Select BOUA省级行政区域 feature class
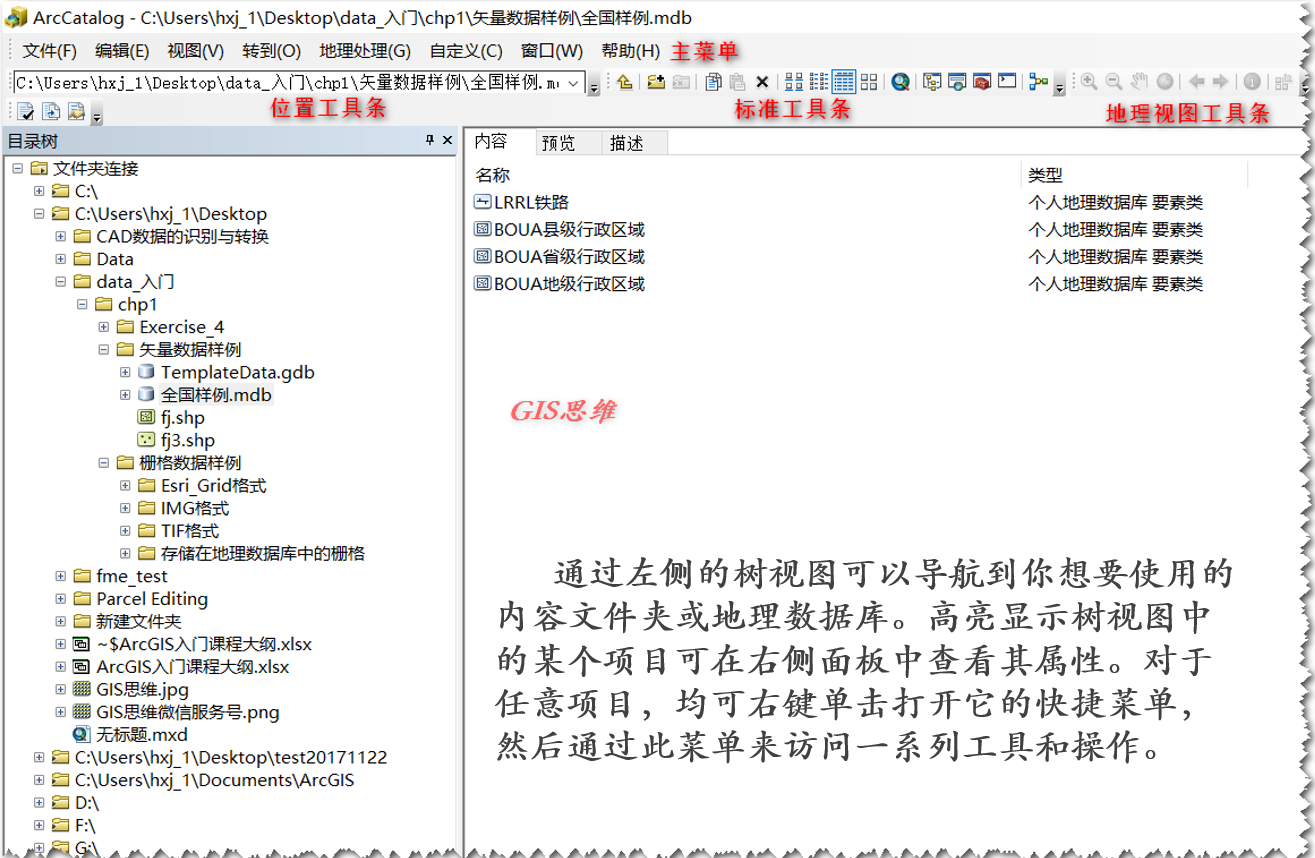Screen dimensions: 1315x858 (559, 256)
